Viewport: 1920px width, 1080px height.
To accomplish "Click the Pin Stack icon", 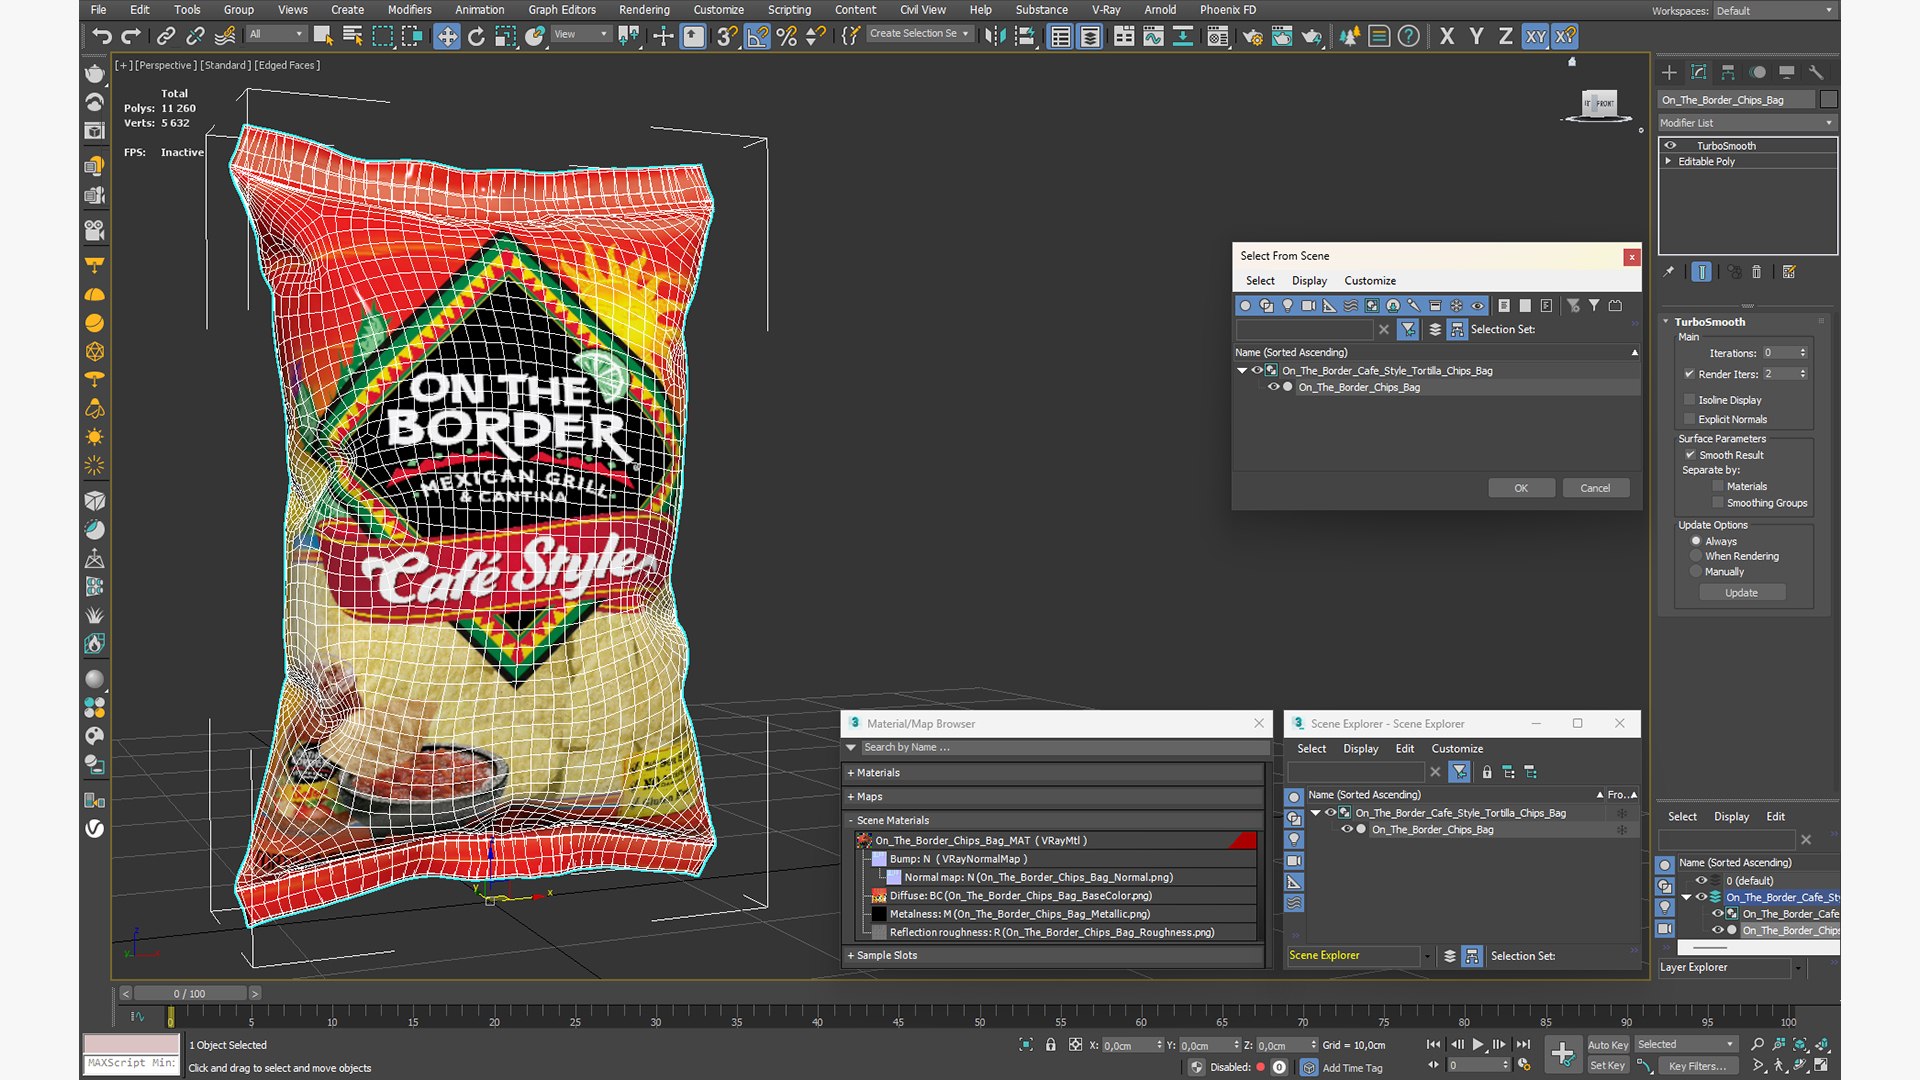I will [1668, 271].
